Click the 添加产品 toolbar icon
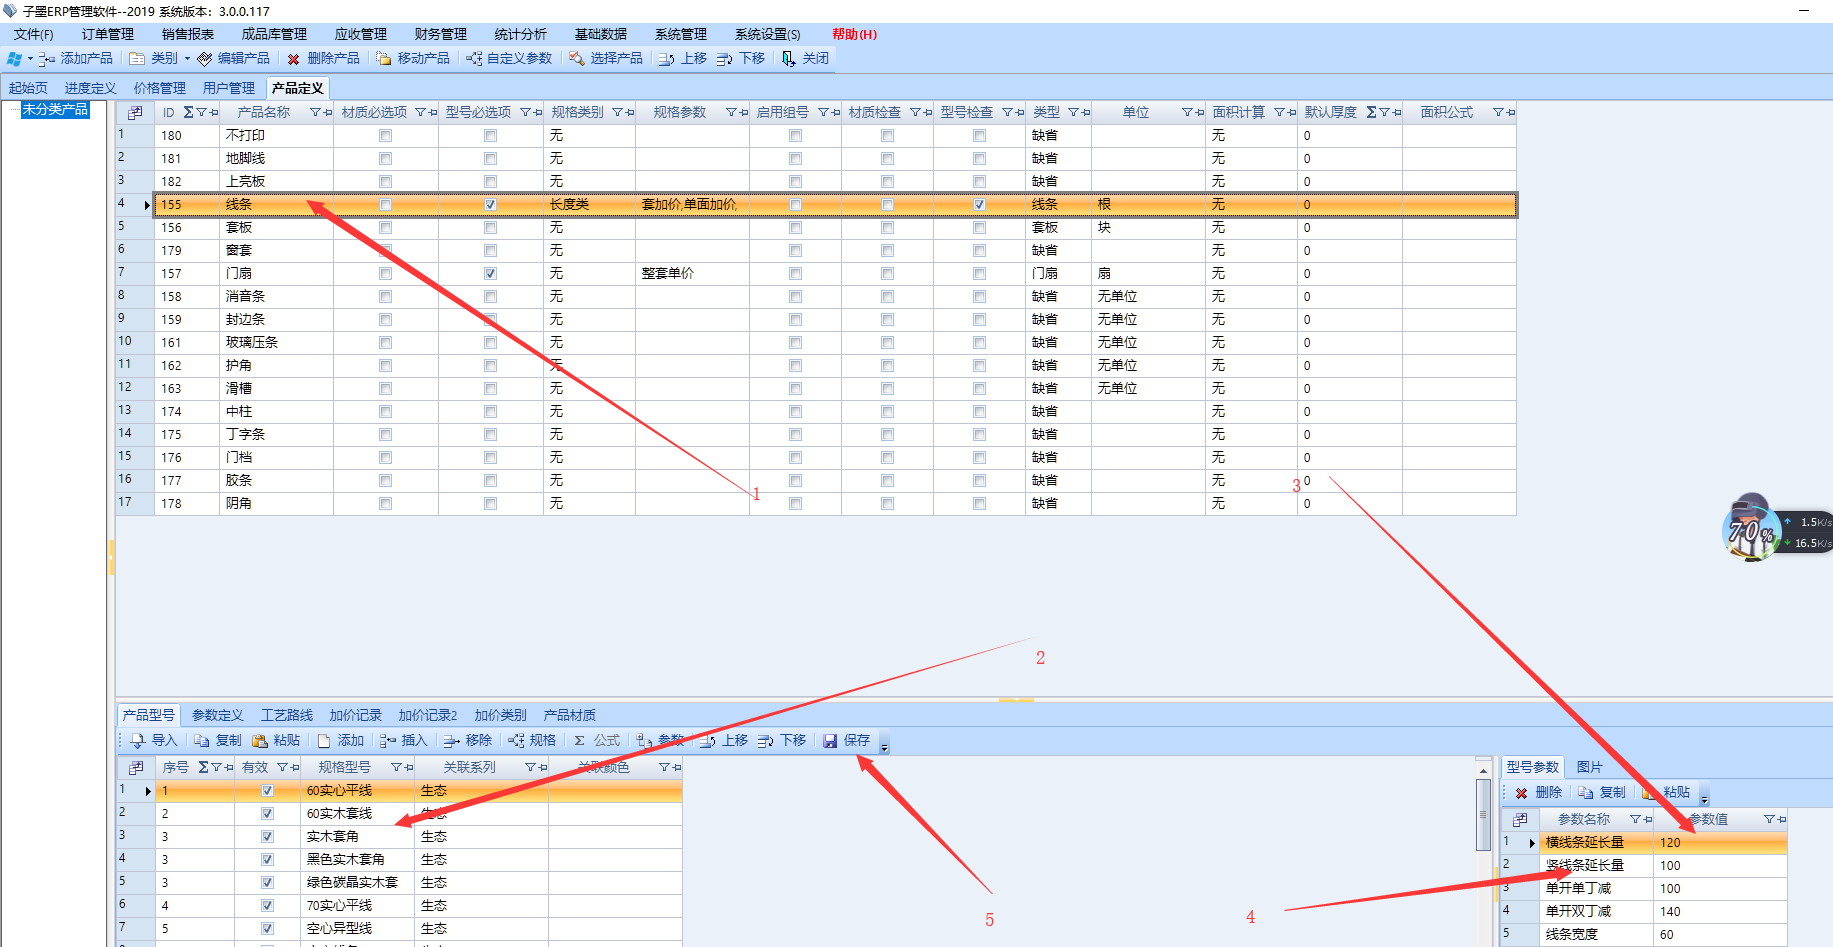The height and width of the screenshot is (947, 1833). click(x=46, y=59)
